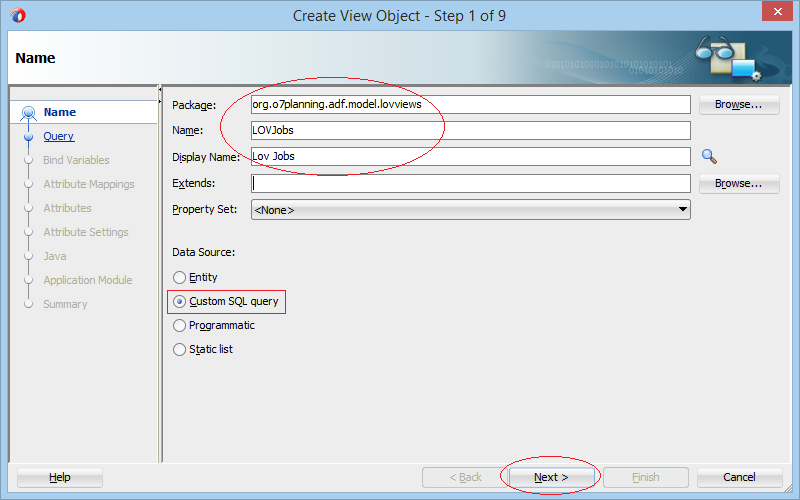800x500 pixels.
Task: Cancel the Create View Object wizard
Action: pos(739,478)
